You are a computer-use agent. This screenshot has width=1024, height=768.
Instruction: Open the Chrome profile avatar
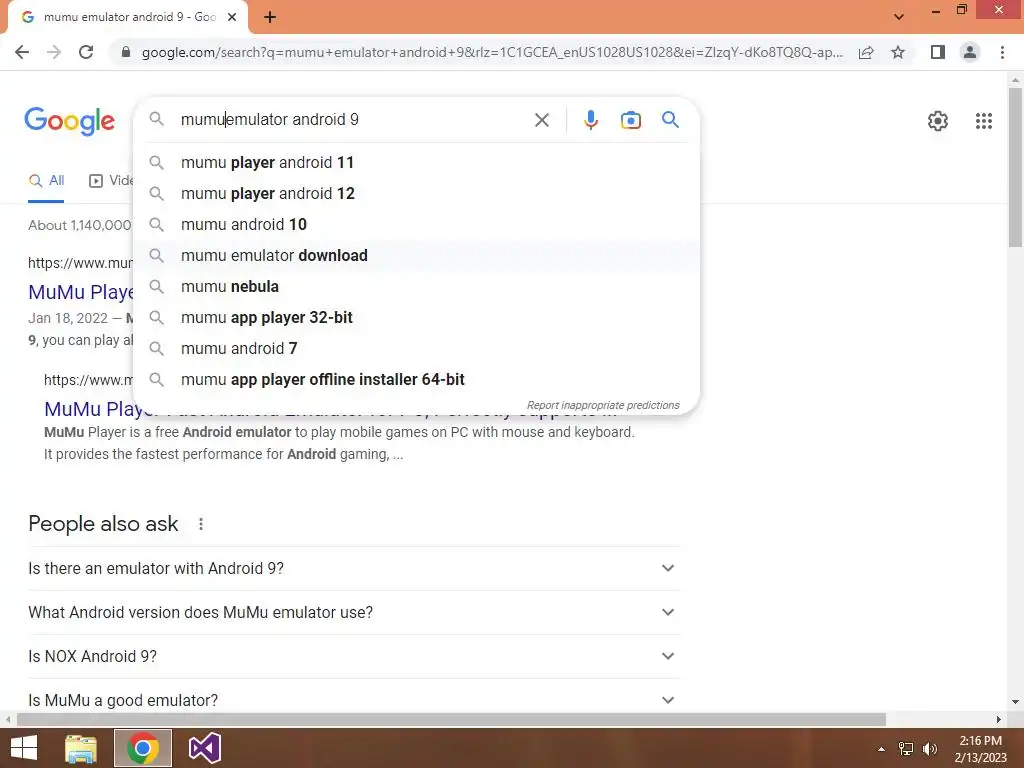(970, 52)
